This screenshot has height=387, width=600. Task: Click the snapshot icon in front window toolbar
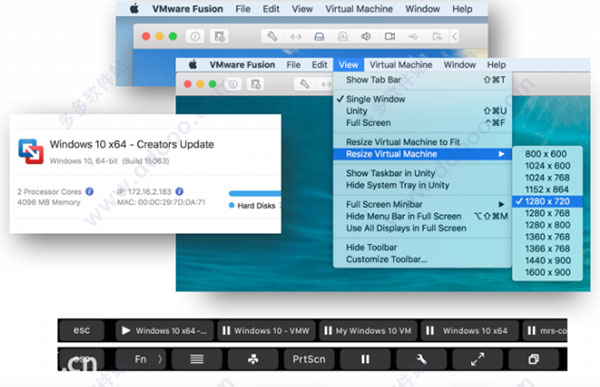256,84
